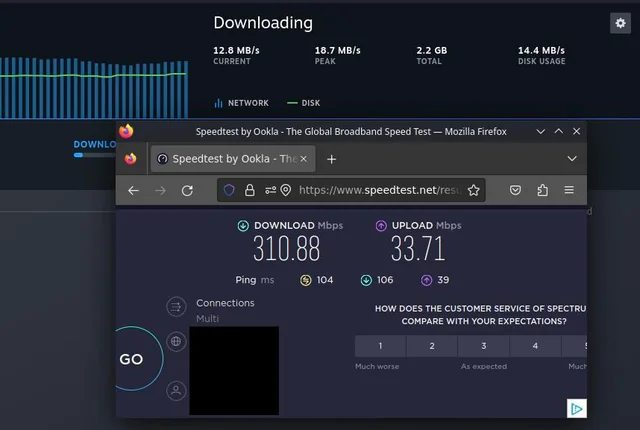640x430 pixels.
Task: Click the Connections mode icon
Action: [x=176, y=306]
